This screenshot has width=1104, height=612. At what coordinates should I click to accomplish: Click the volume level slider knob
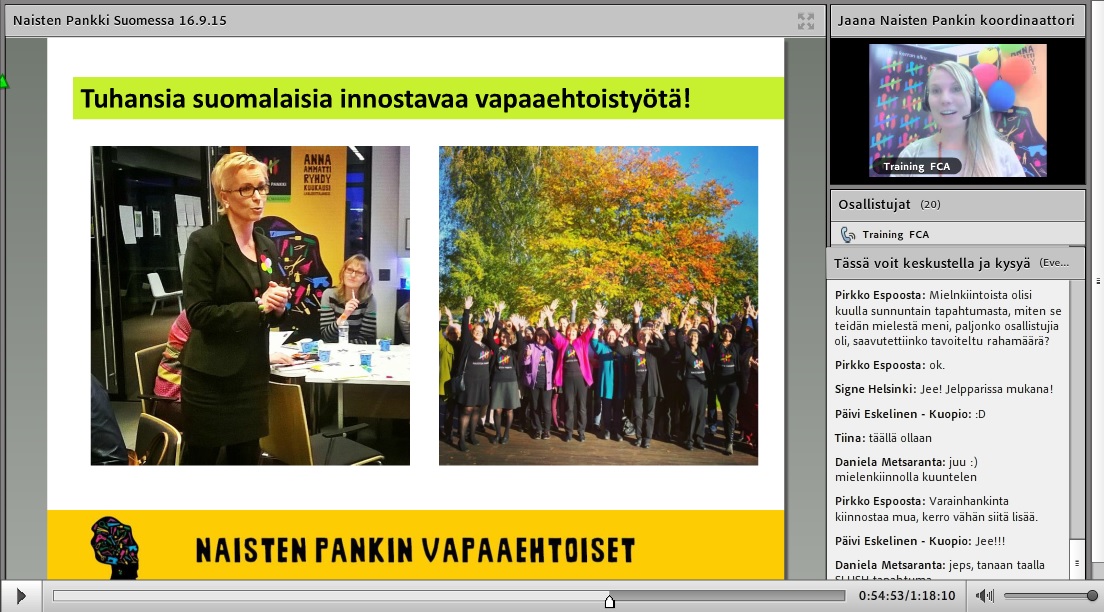click(x=1092, y=596)
